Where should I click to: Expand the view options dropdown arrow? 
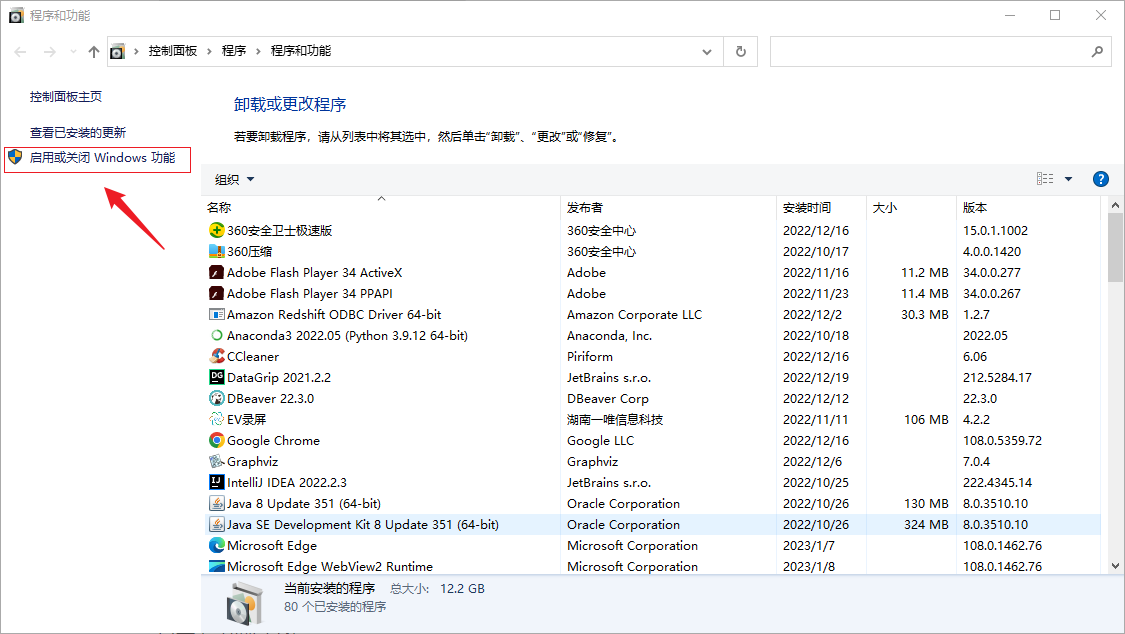[x=1068, y=179]
